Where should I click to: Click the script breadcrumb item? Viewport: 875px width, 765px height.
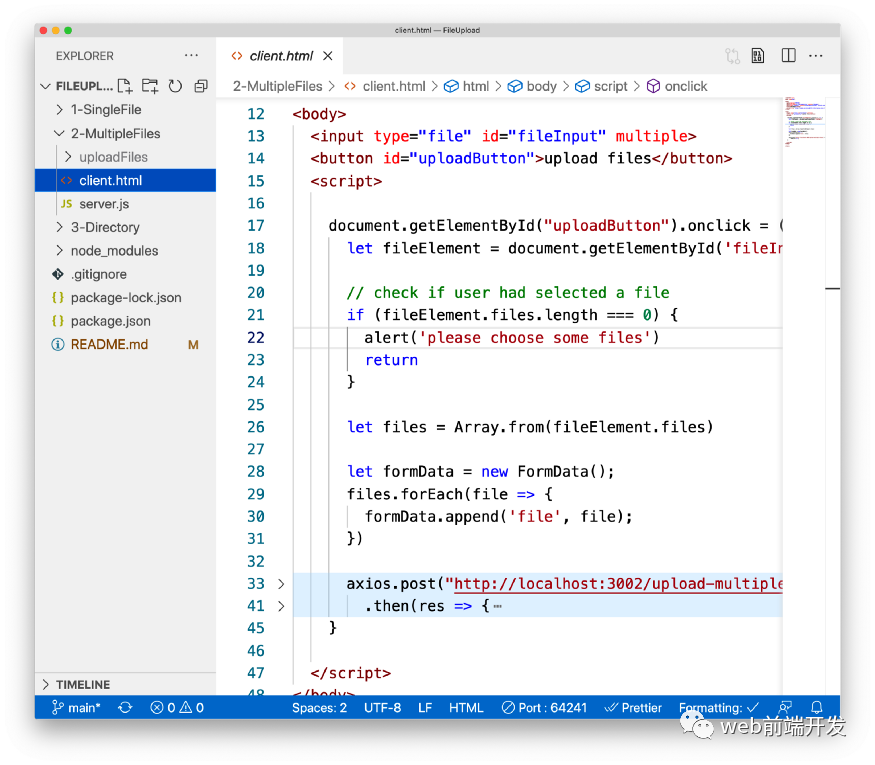(x=602, y=86)
